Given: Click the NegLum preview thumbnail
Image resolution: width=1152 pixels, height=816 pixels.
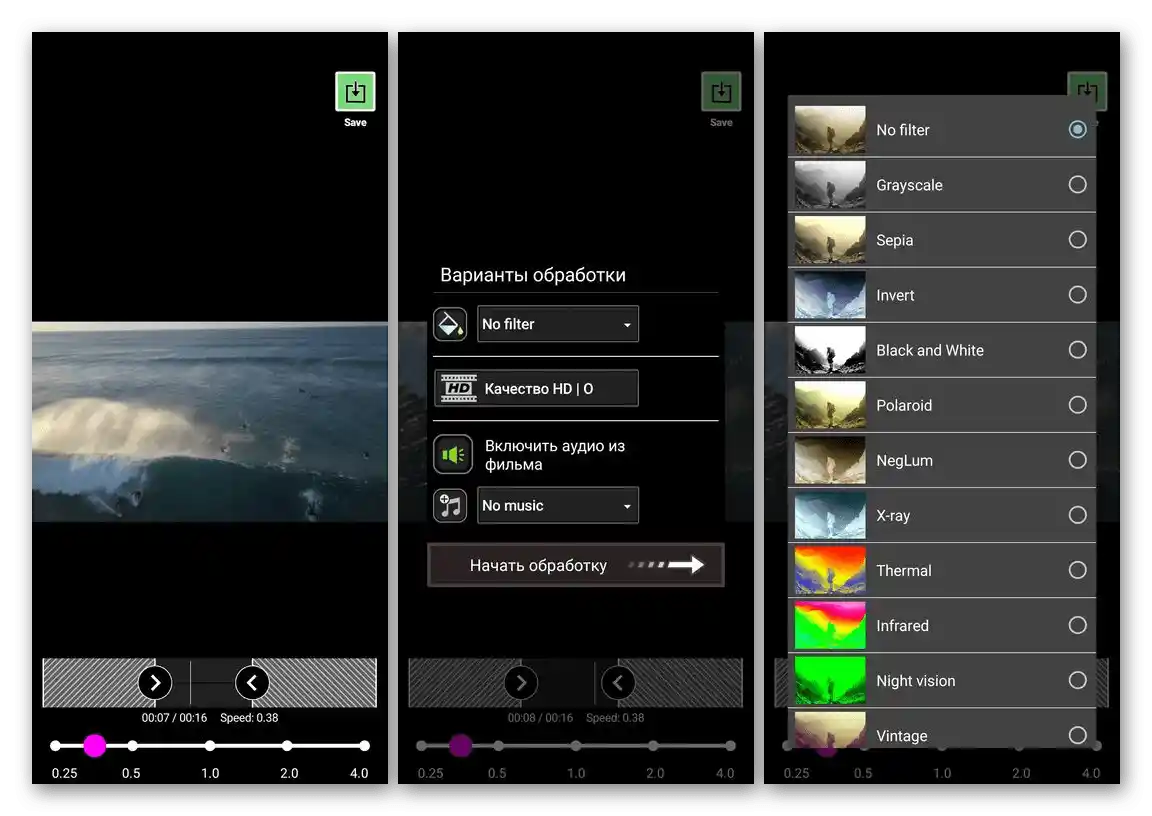Looking at the screenshot, I should click(830, 460).
